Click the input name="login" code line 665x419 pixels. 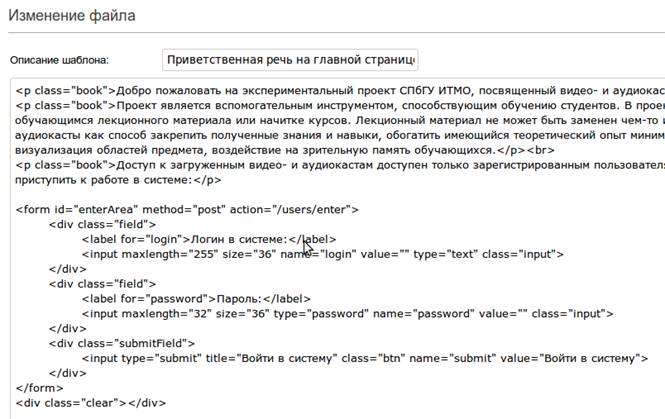[x=320, y=254]
